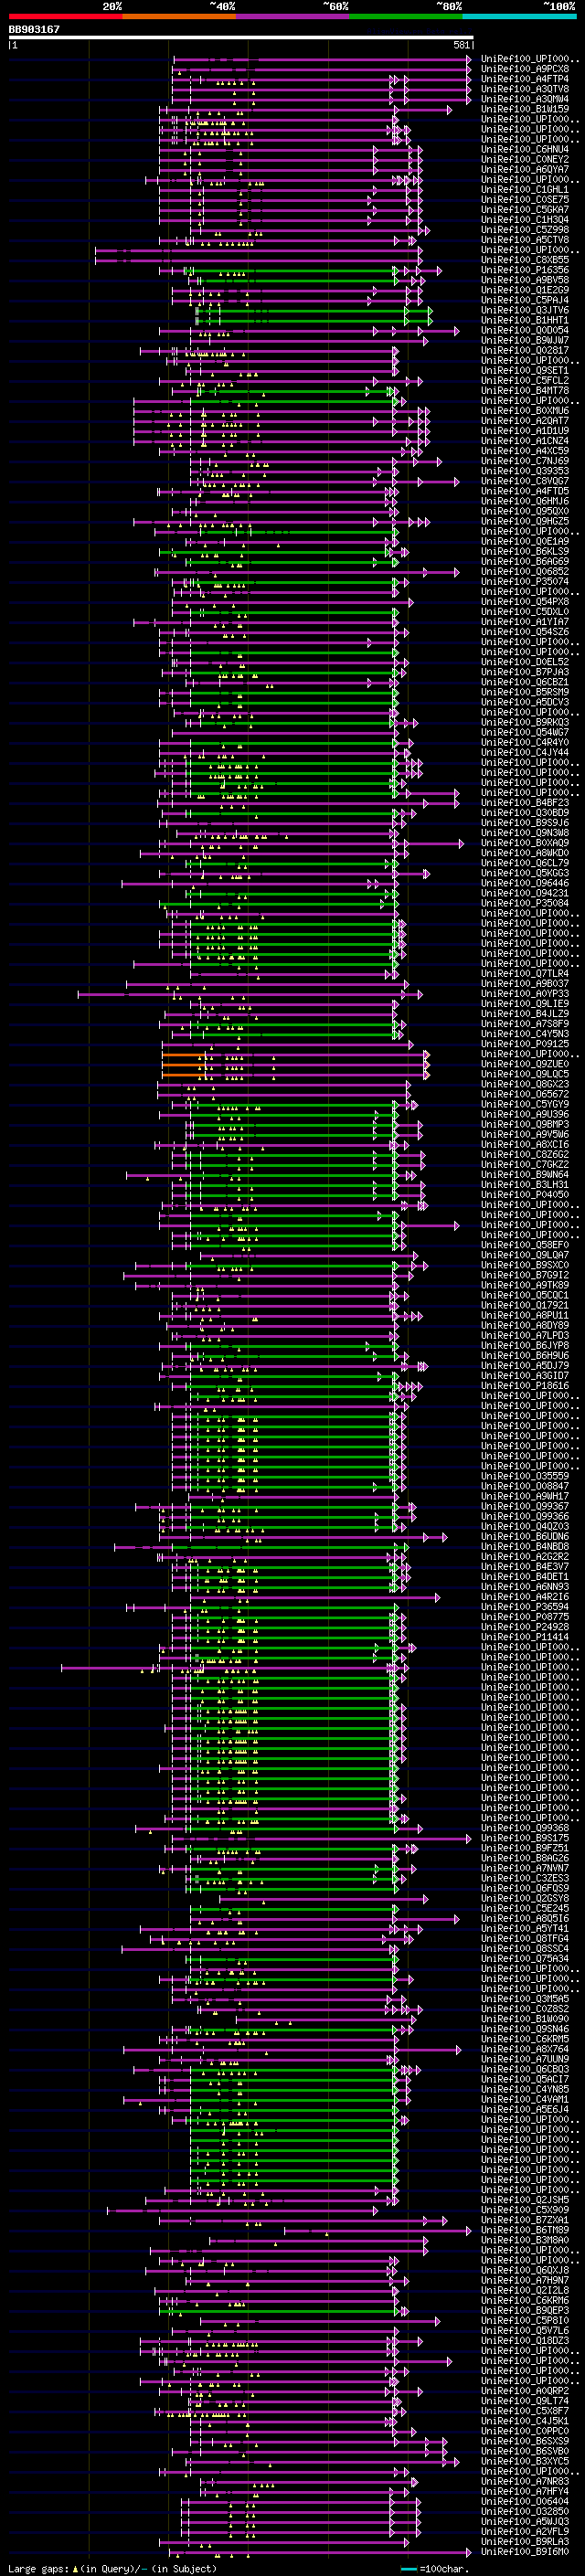Click the UniRef100_B7ZXA1 hit label
Image resolution: width=585 pixels, height=2576 pixels.
pos(525,2220)
